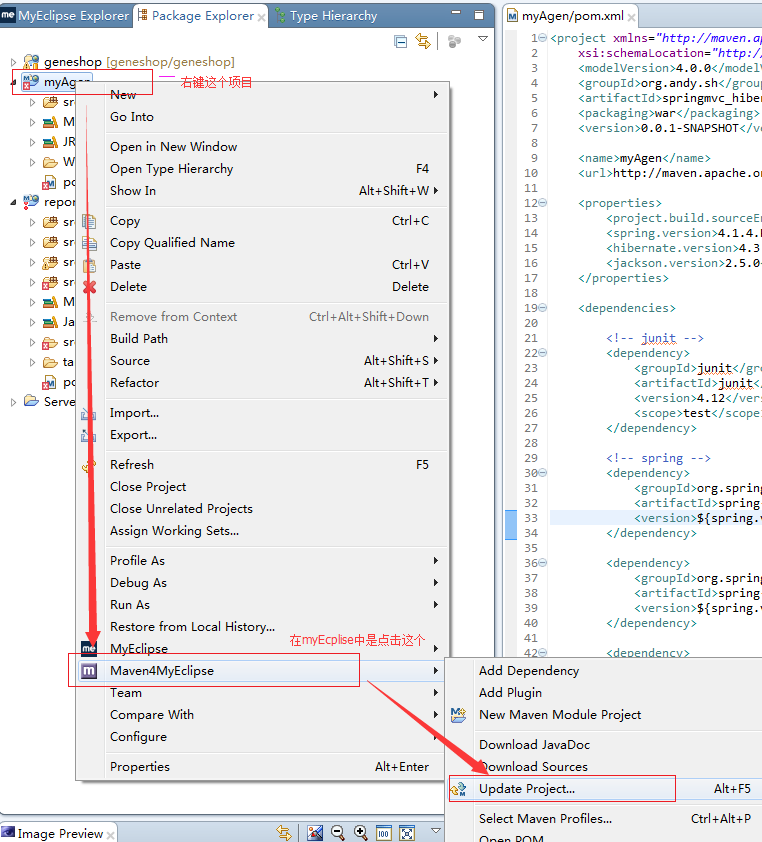Click Copy Qualified Name icon
The height and width of the screenshot is (842, 762).
point(89,243)
